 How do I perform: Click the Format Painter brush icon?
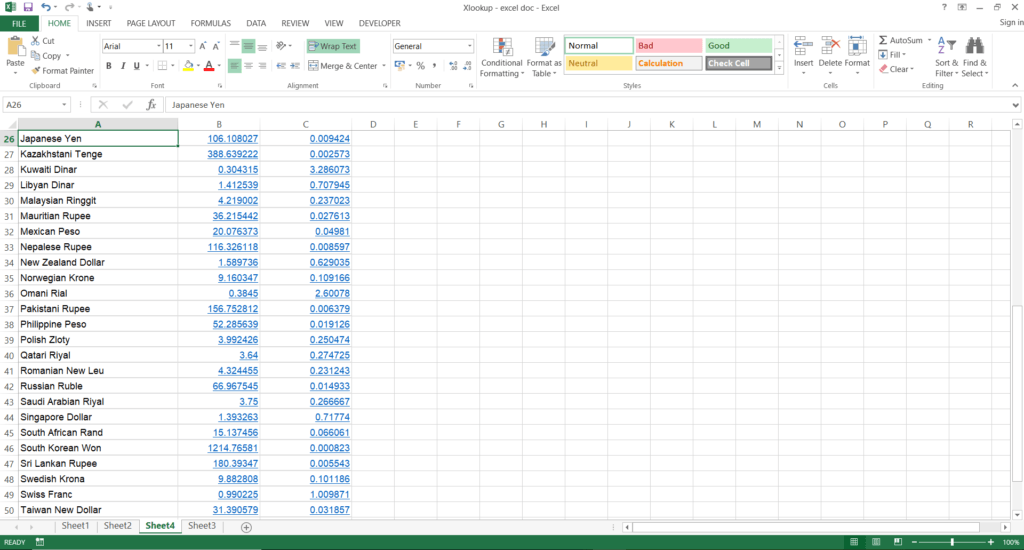pos(36,71)
